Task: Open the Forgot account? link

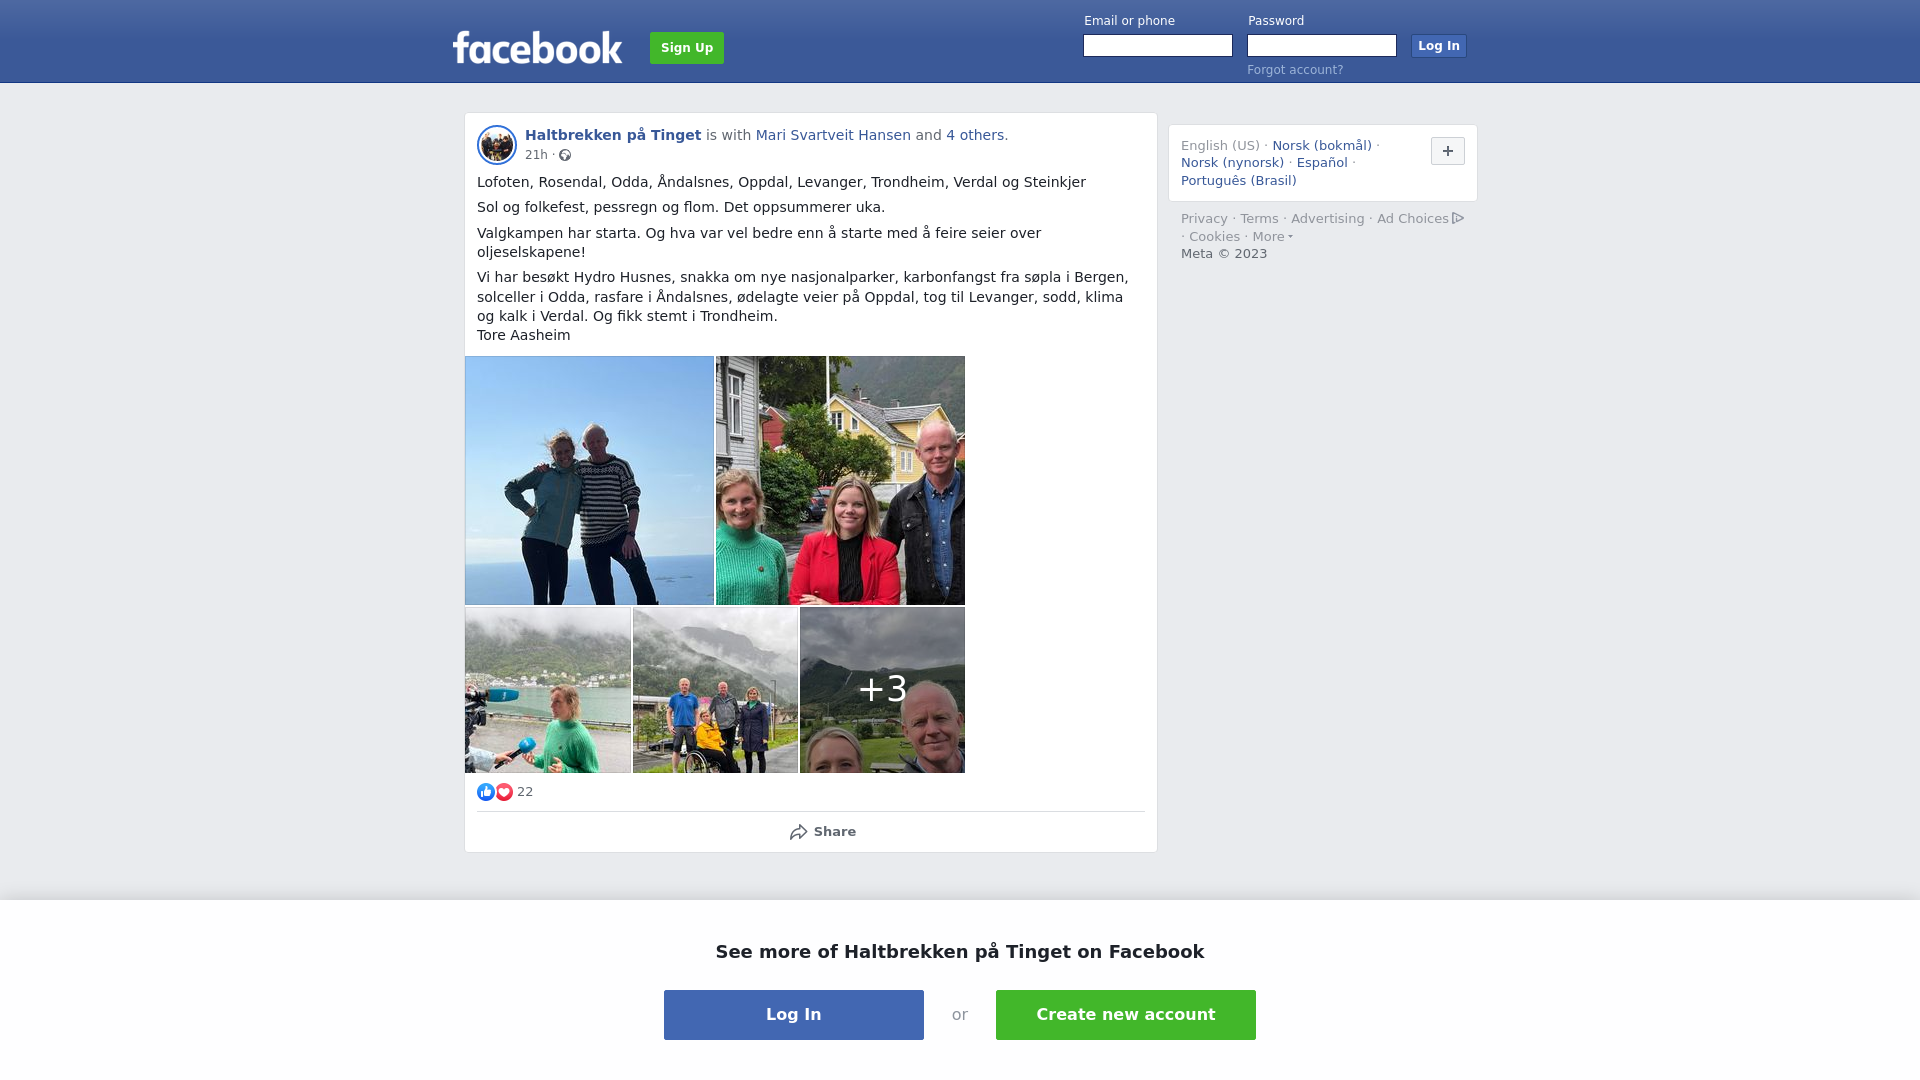Action: tap(1295, 70)
